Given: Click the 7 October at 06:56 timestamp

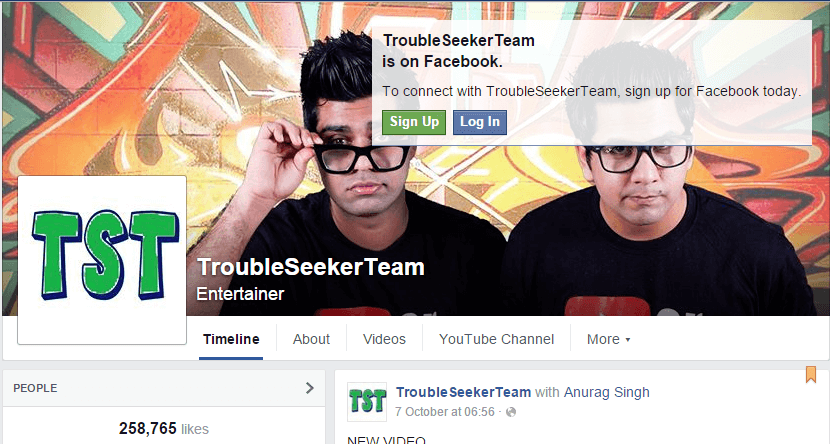Looking at the screenshot, I should (x=445, y=412).
